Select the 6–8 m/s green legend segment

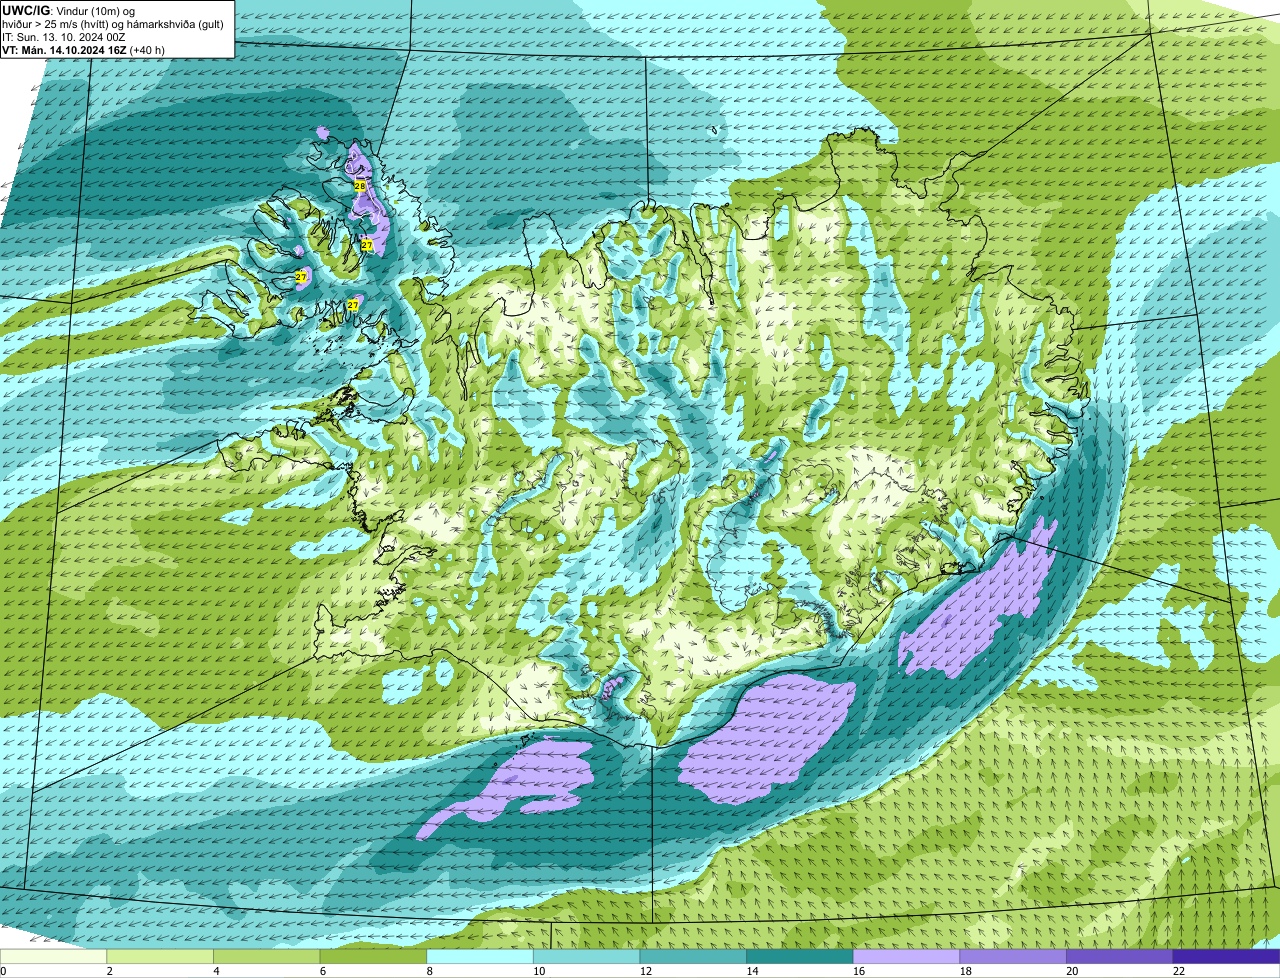pyautogui.click(x=373, y=956)
